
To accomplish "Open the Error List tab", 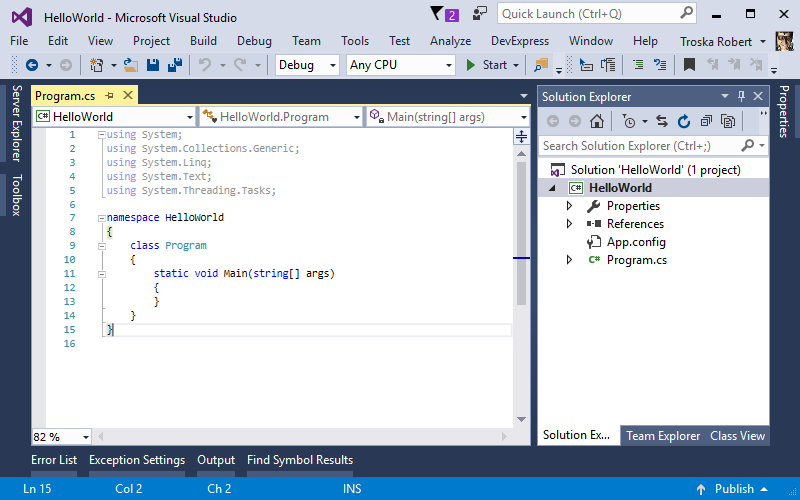I will pyautogui.click(x=54, y=460).
